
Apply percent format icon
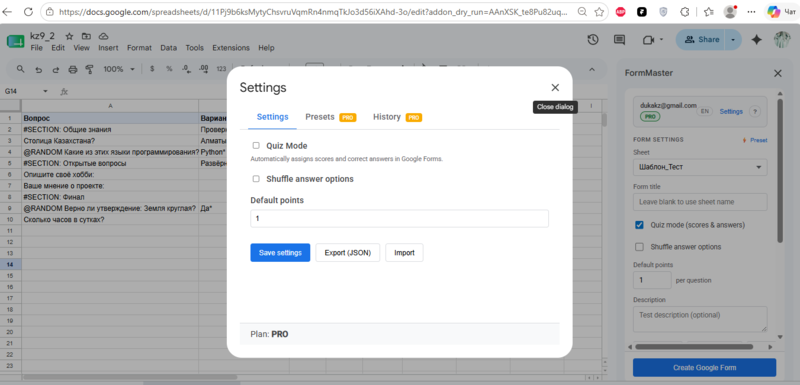[x=169, y=69]
